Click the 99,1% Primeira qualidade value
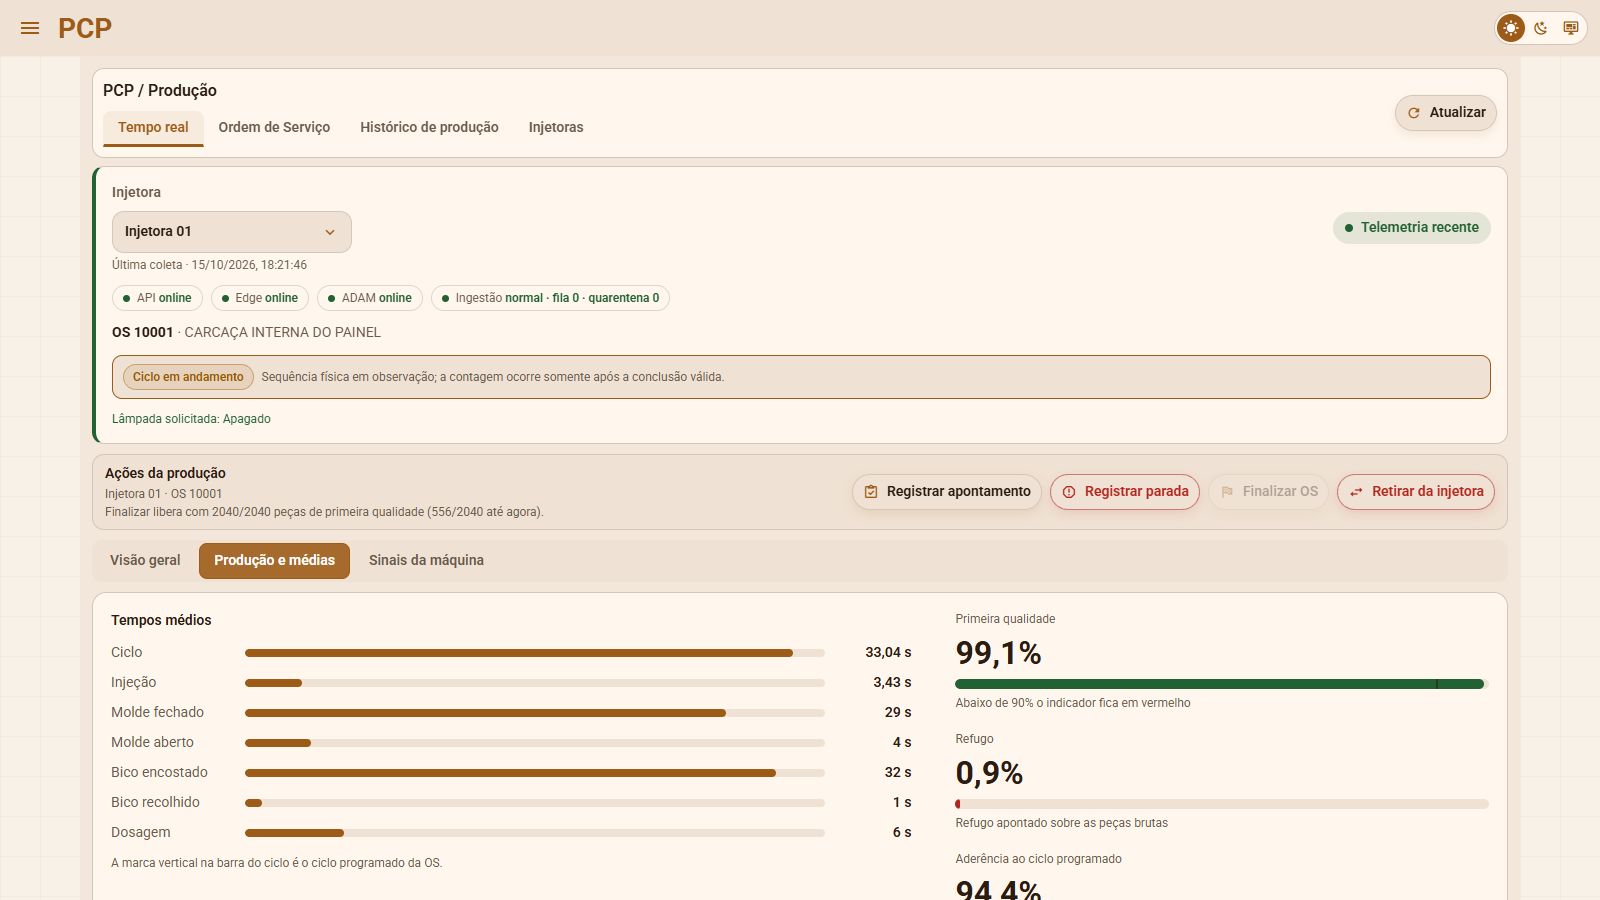 [x=998, y=653]
